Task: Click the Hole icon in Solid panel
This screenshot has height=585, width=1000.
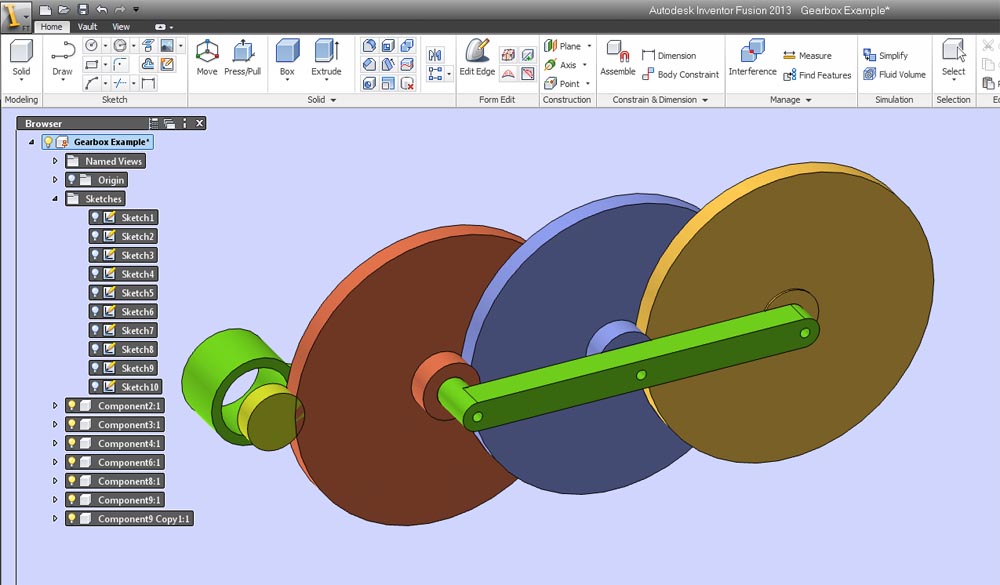Action: tap(369, 83)
